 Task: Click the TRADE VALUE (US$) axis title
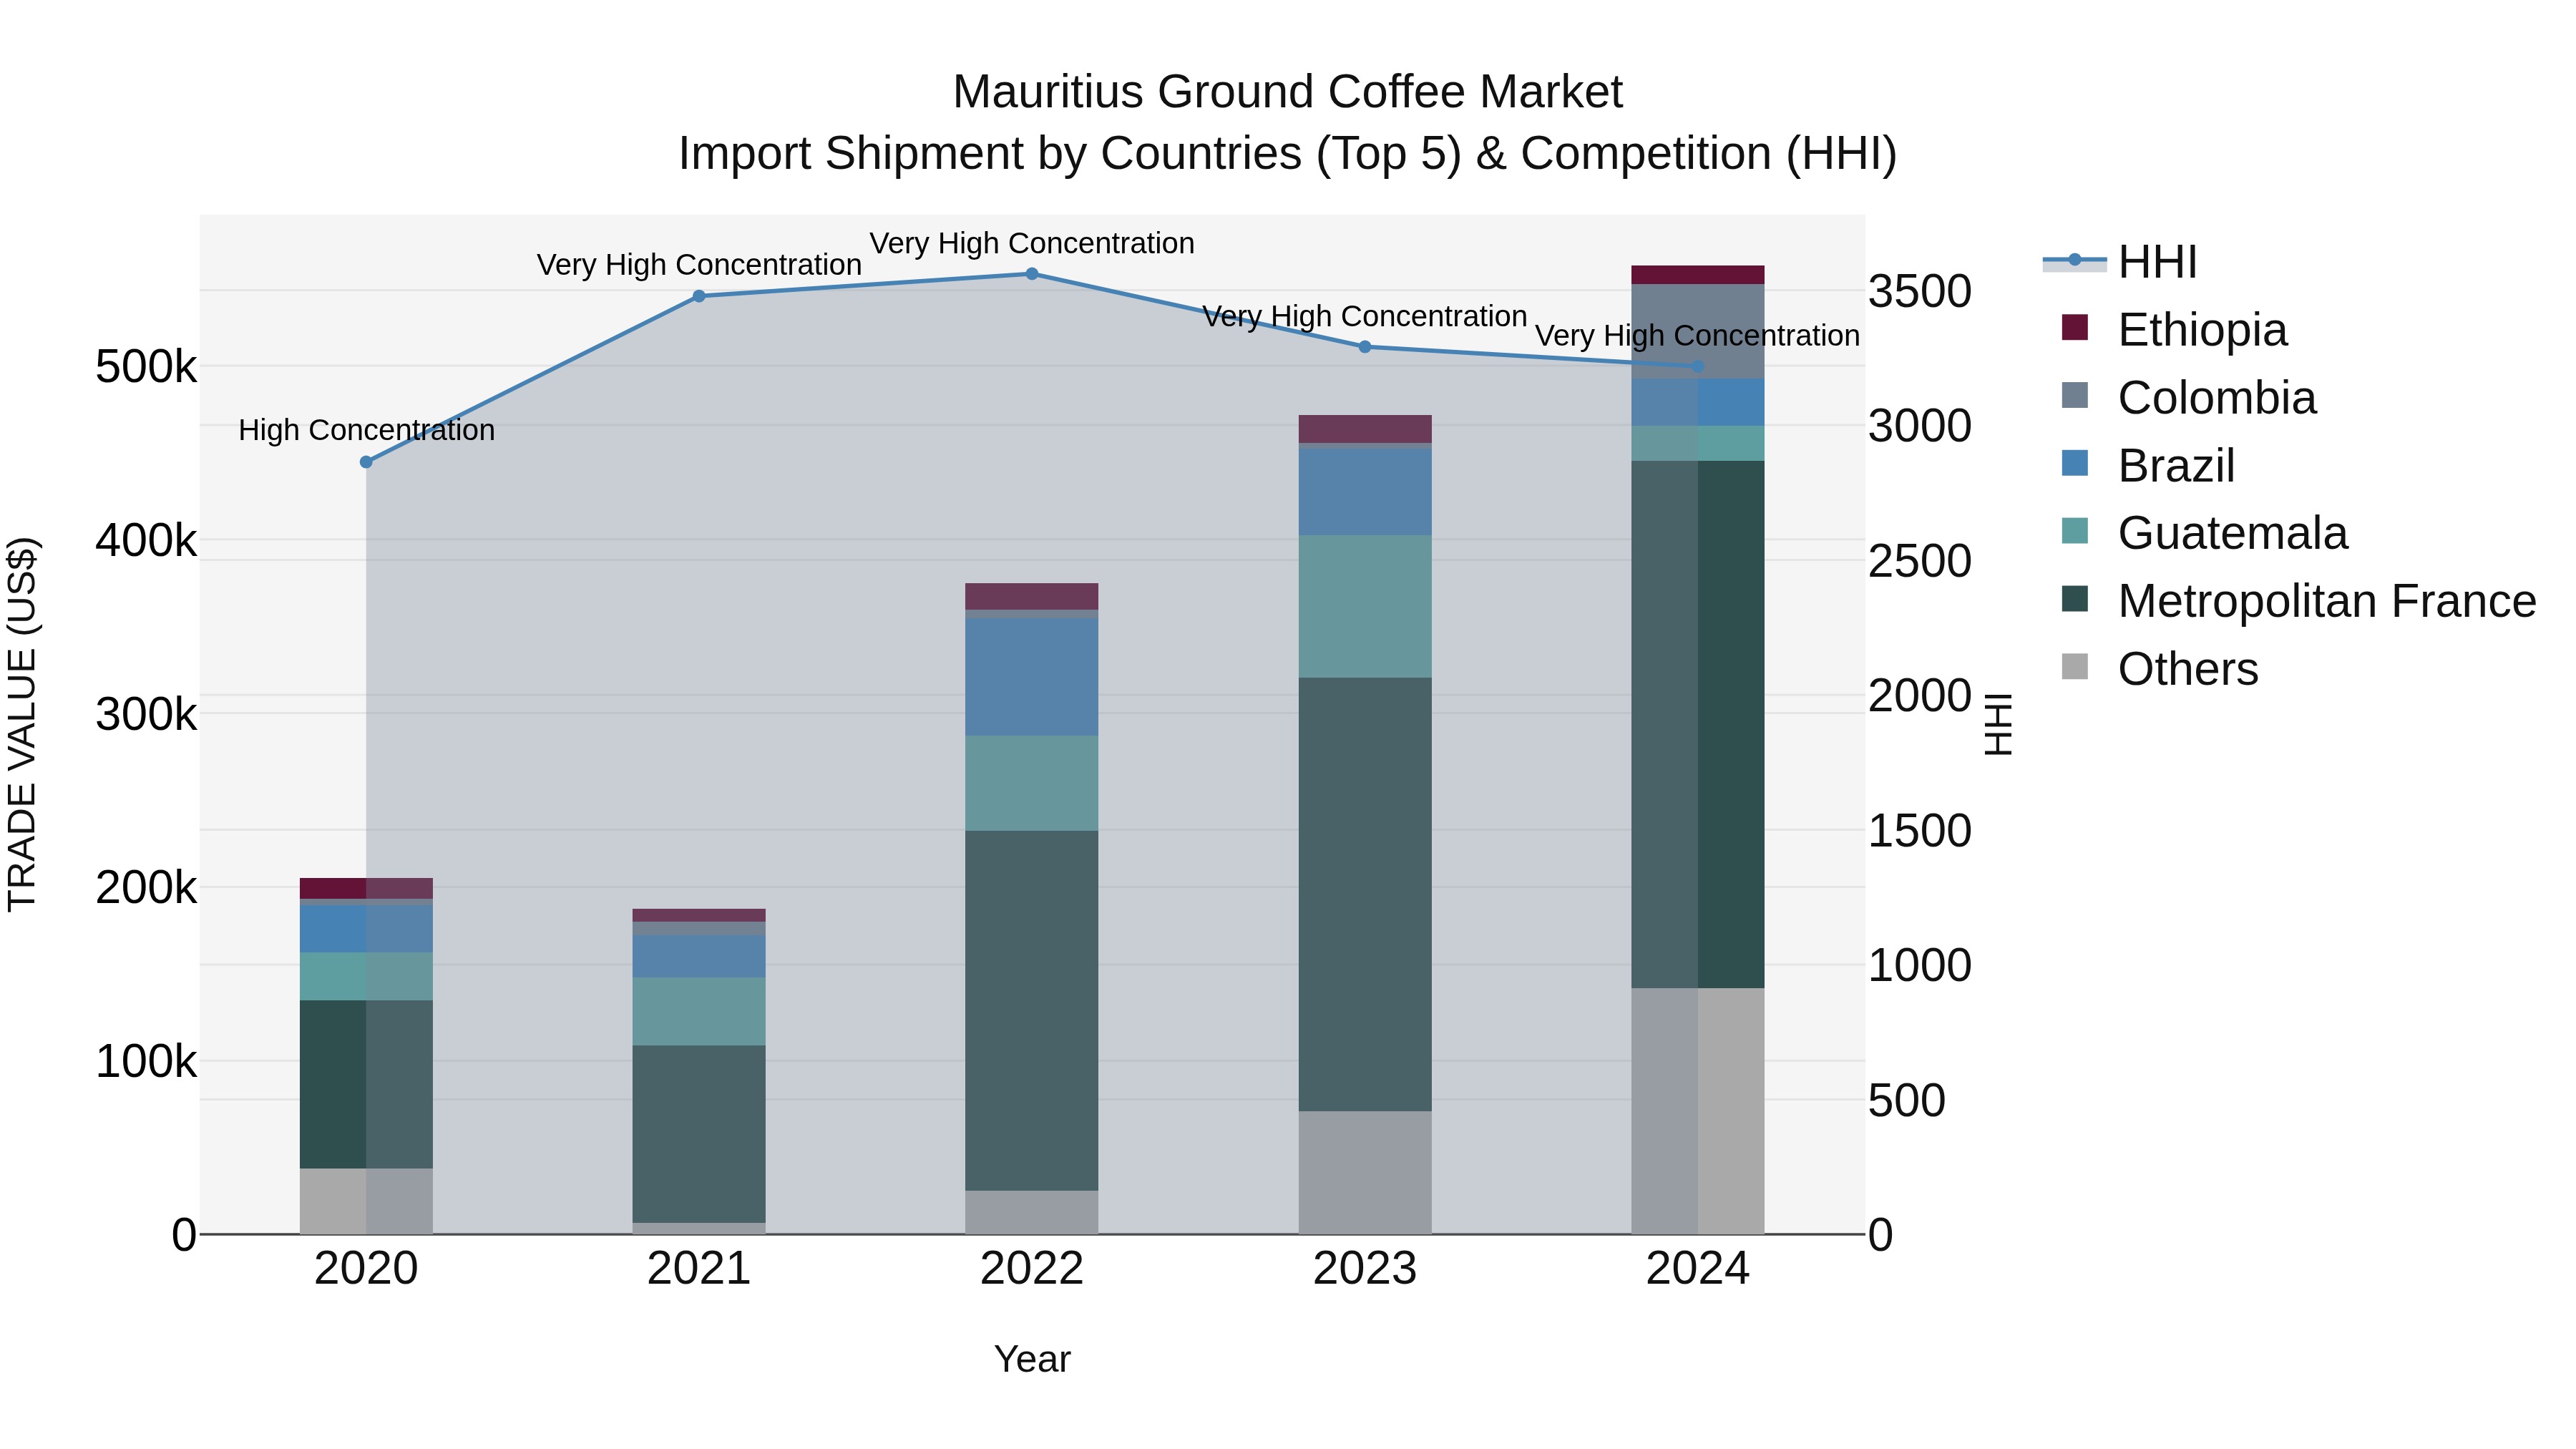pyautogui.click(x=22, y=724)
